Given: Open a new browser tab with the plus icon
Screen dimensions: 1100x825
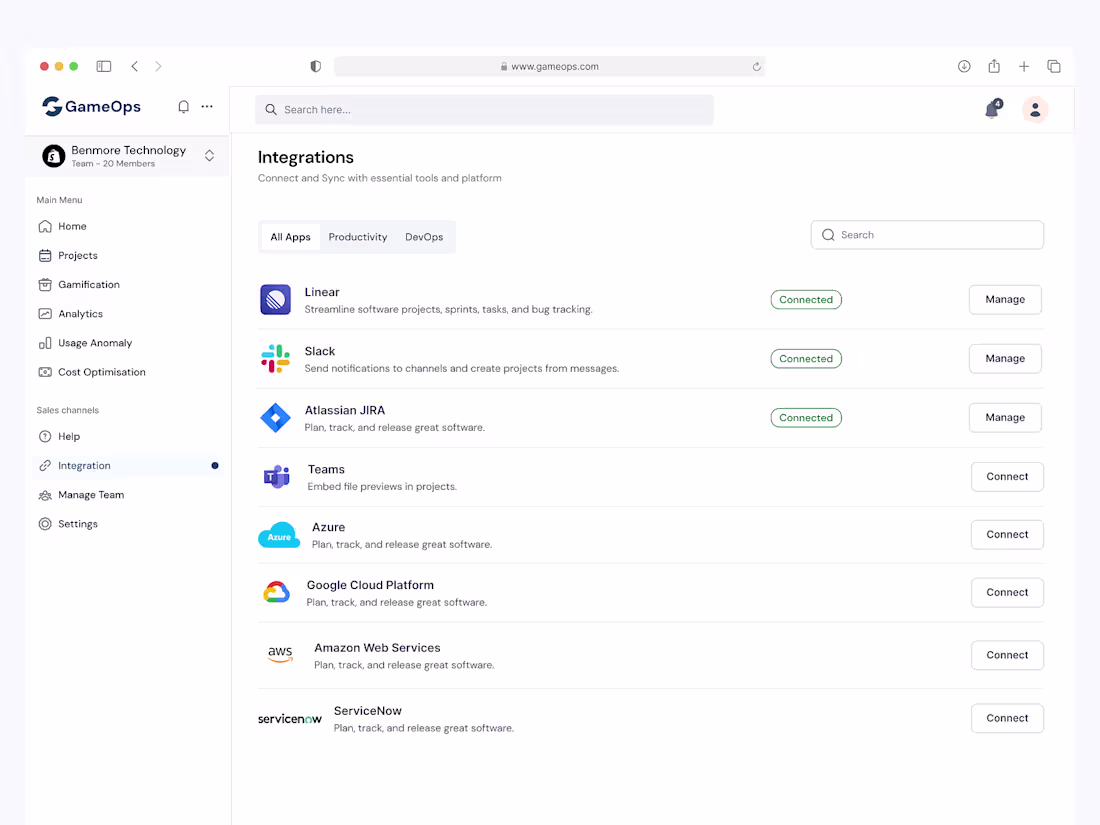Looking at the screenshot, I should [1024, 66].
